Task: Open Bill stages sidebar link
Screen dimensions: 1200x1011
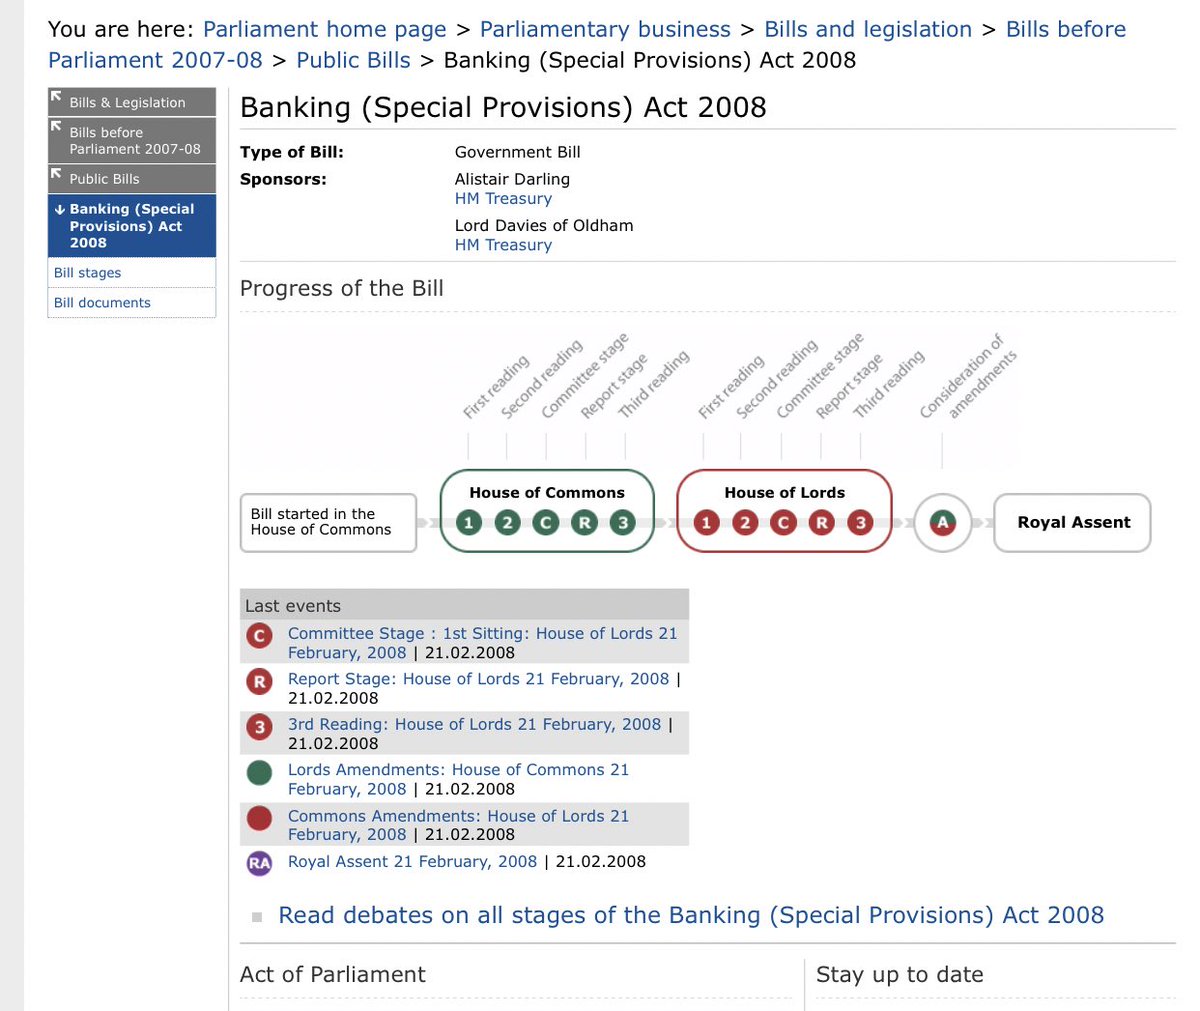Action: pyautogui.click(x=87, y=272)
